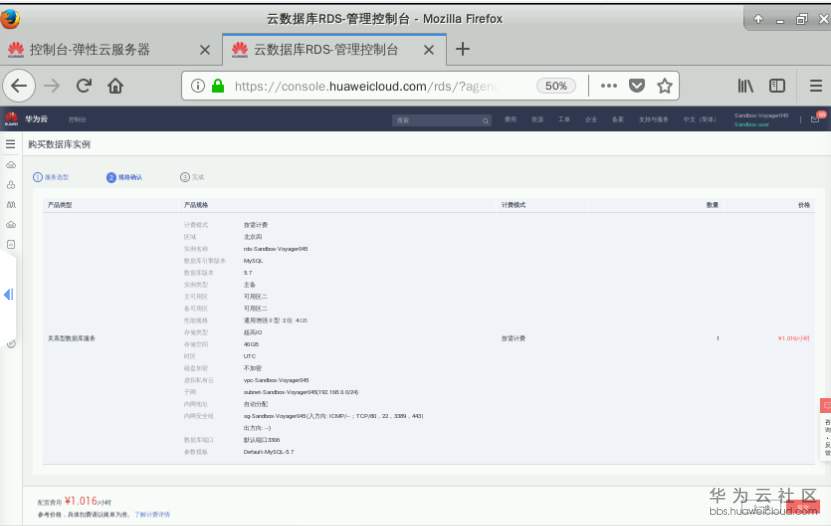
Task: Click the 购买数据库实例 page title
Action: [x=59, y=144]
